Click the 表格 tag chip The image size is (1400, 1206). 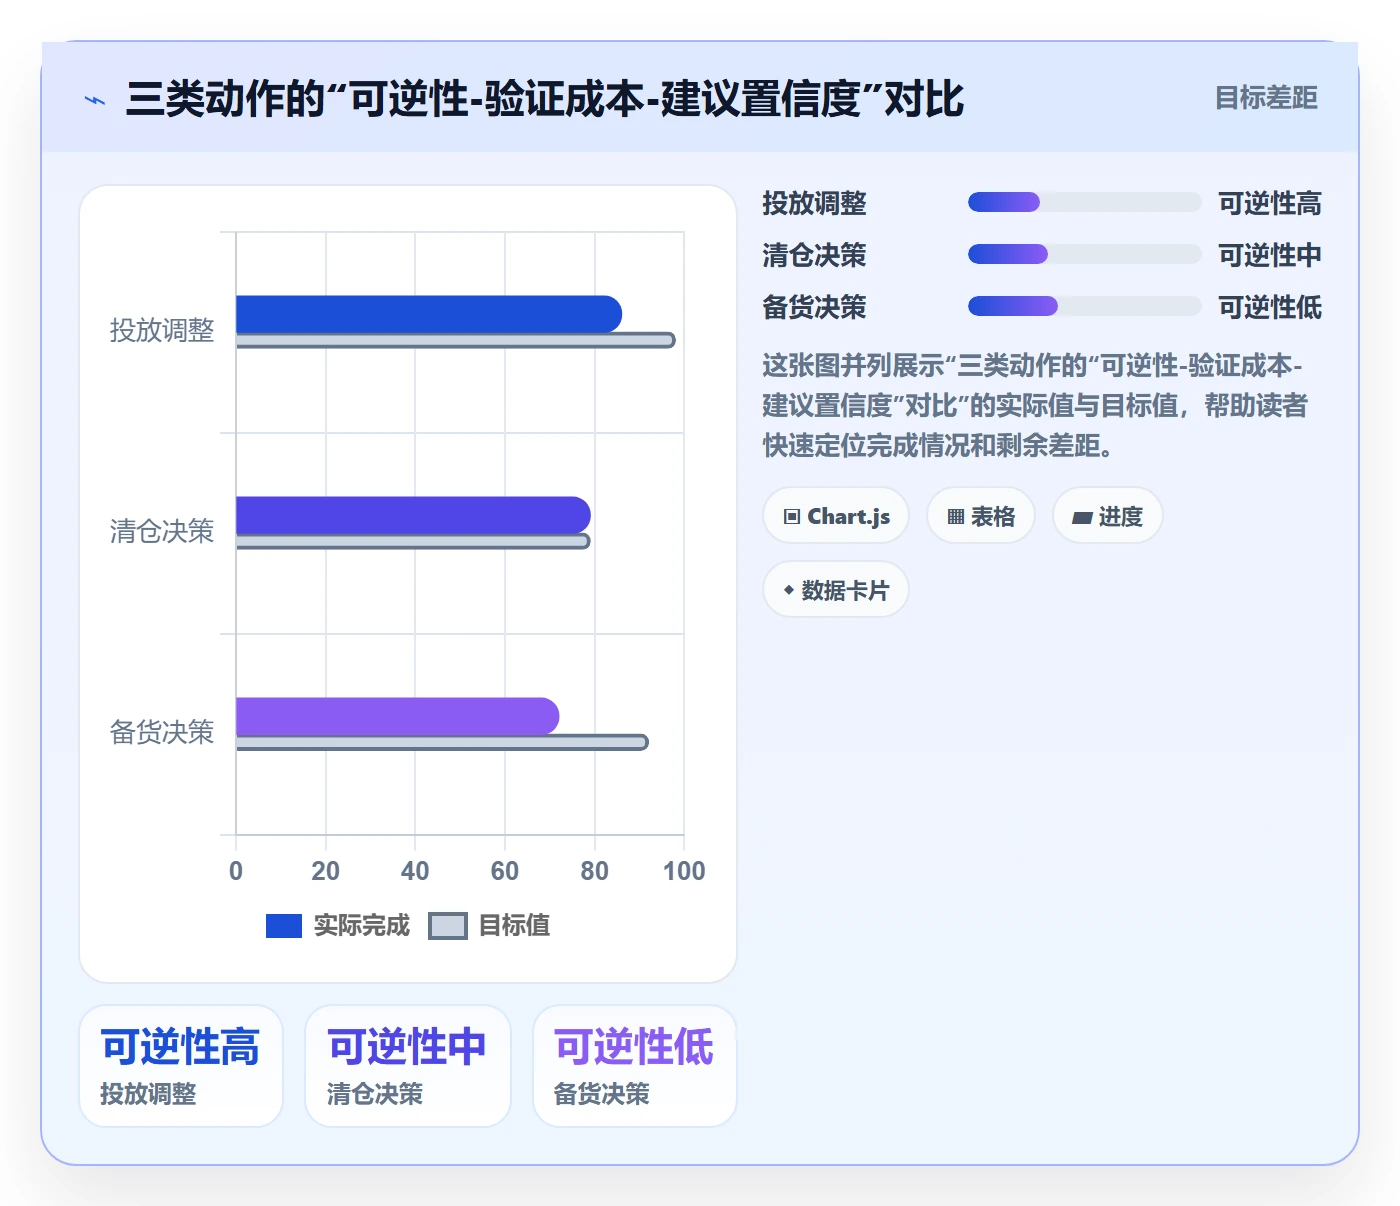click(x=981, y=516)
